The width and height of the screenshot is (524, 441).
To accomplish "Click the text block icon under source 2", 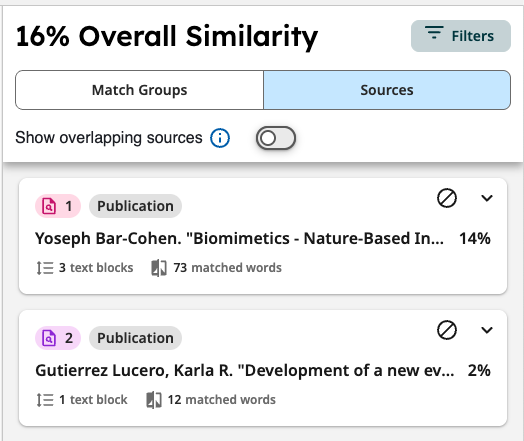I will [45, 400].
